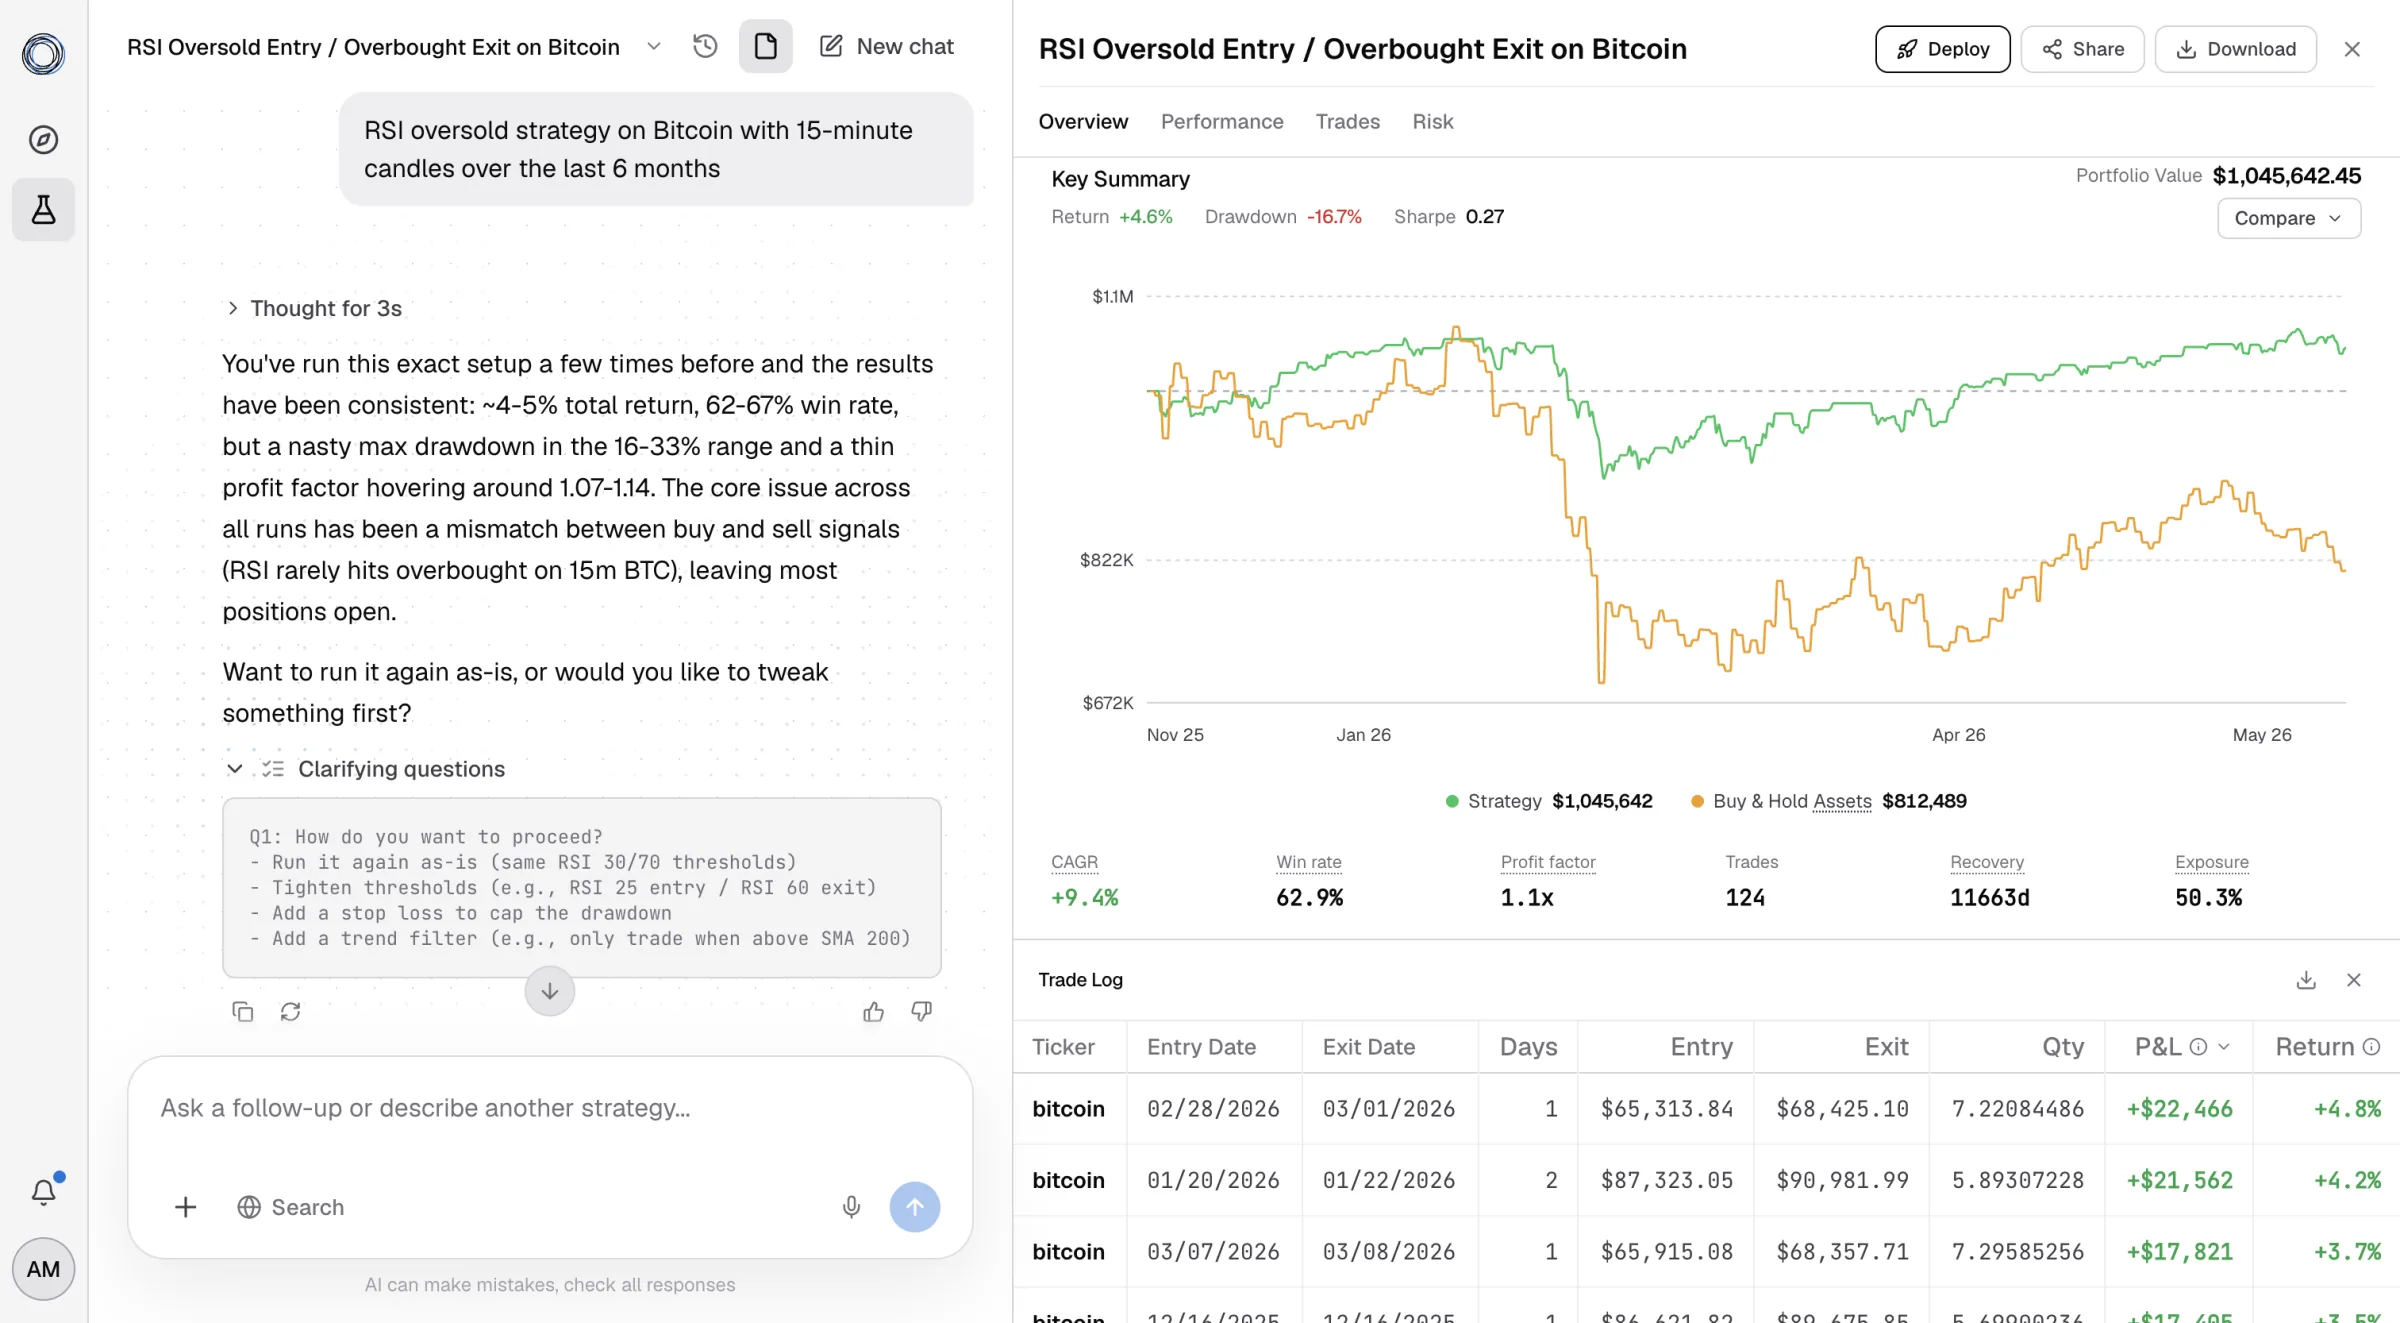
Task: Click the app logo in the sidebar
Action: point(43,54)
